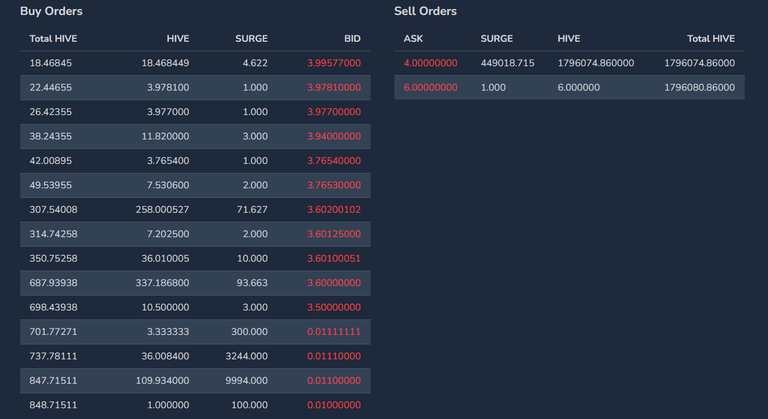Image resolution: width=768 pixels, height=419 pixels.
Task: Pick the 3.60200102 bid order
Action: pyautogui.click(x=195, y=210)
